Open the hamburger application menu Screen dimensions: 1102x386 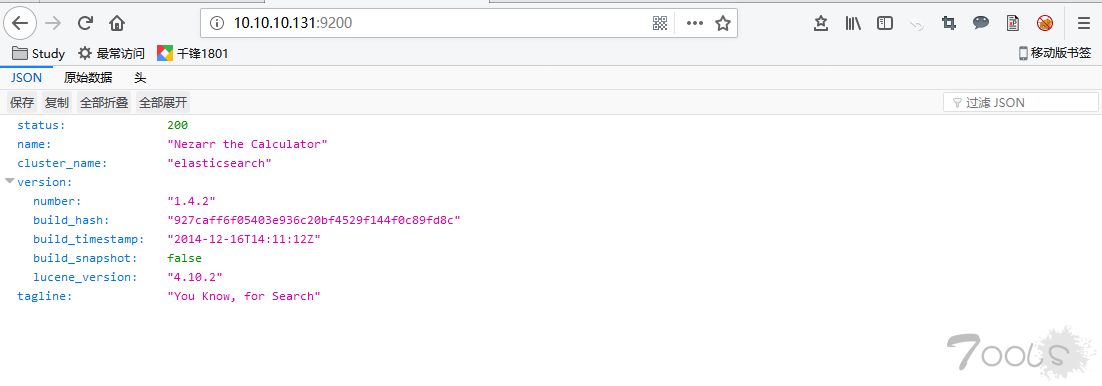coord(1084,23)
